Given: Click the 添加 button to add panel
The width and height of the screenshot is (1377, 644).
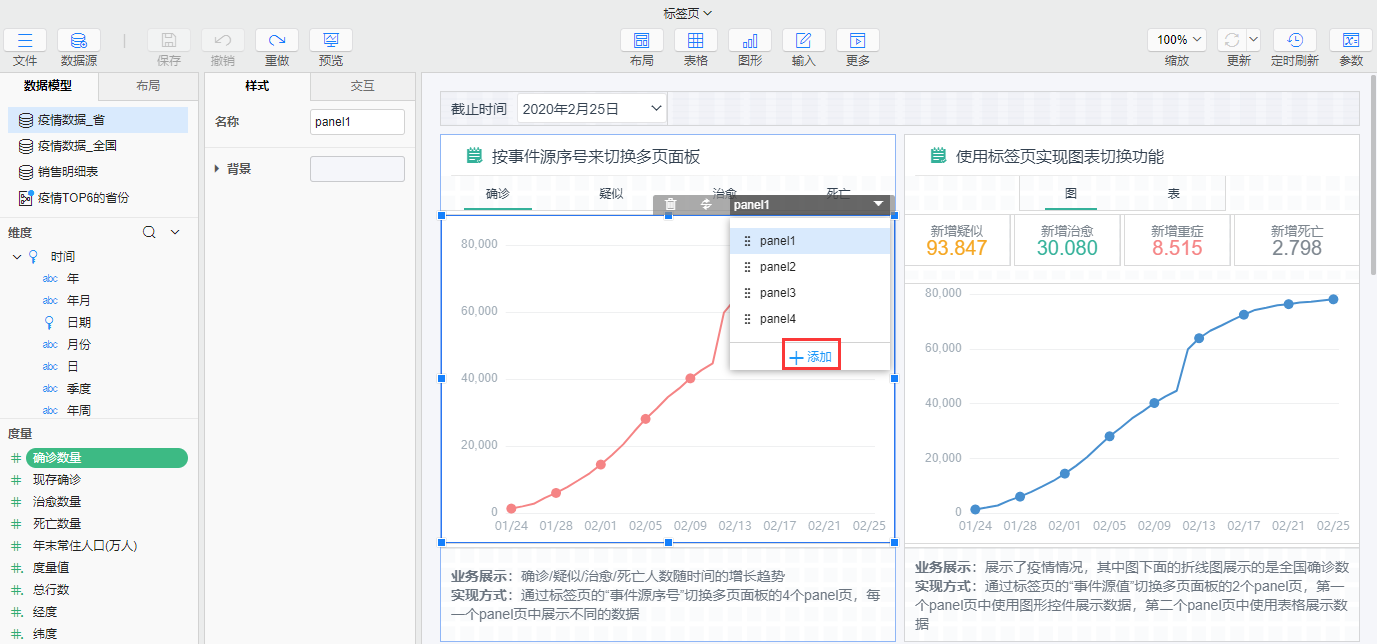Looking at the screenshot, I should (x=811, y=357).
